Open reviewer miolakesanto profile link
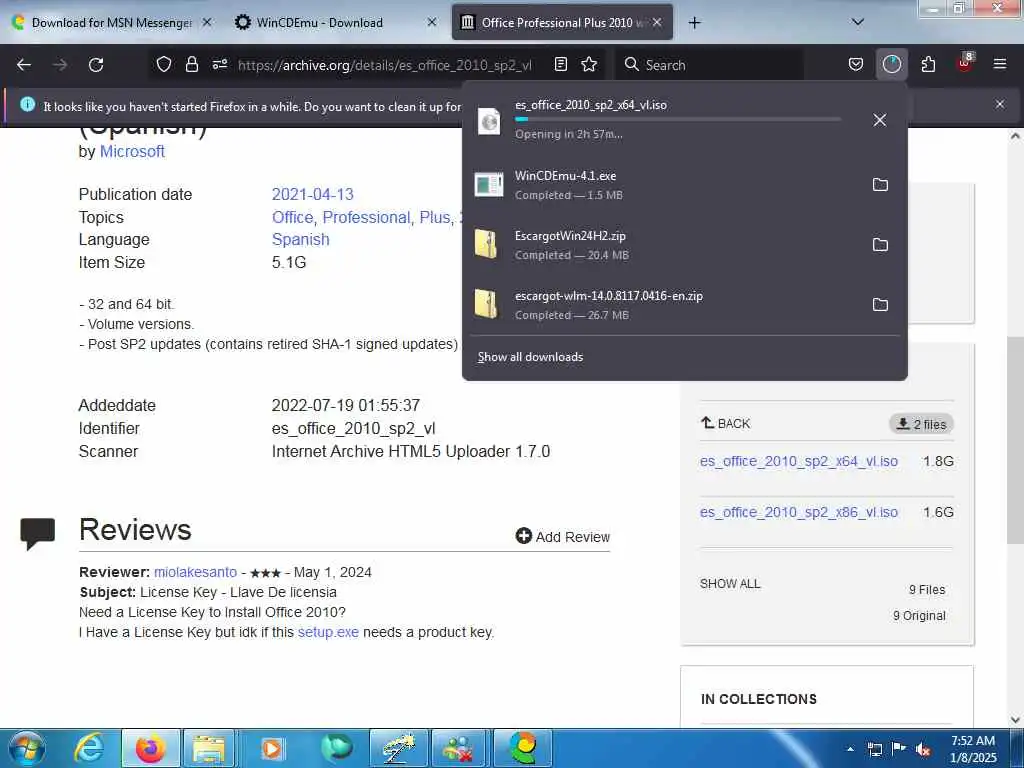1024x768 pixels. [x=195, y=572]
